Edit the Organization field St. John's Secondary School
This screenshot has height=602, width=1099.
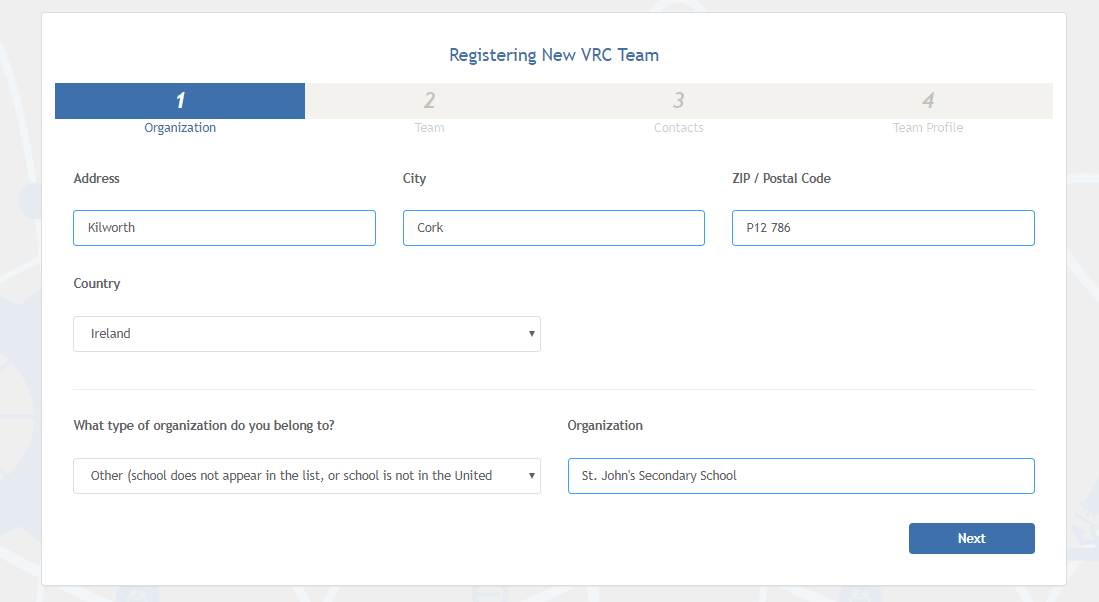pos(801,476)
